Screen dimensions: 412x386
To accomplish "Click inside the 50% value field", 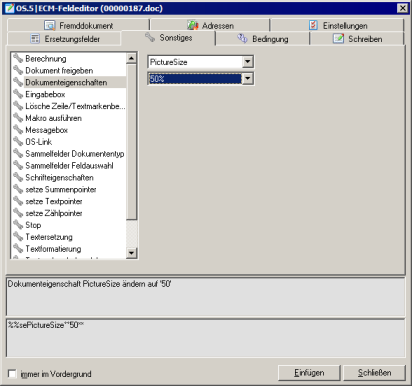I will [x=195, y=79].
